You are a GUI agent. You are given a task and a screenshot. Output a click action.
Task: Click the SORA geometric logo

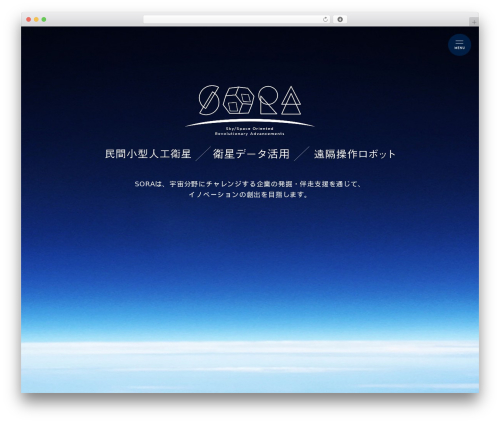point(250,100)
